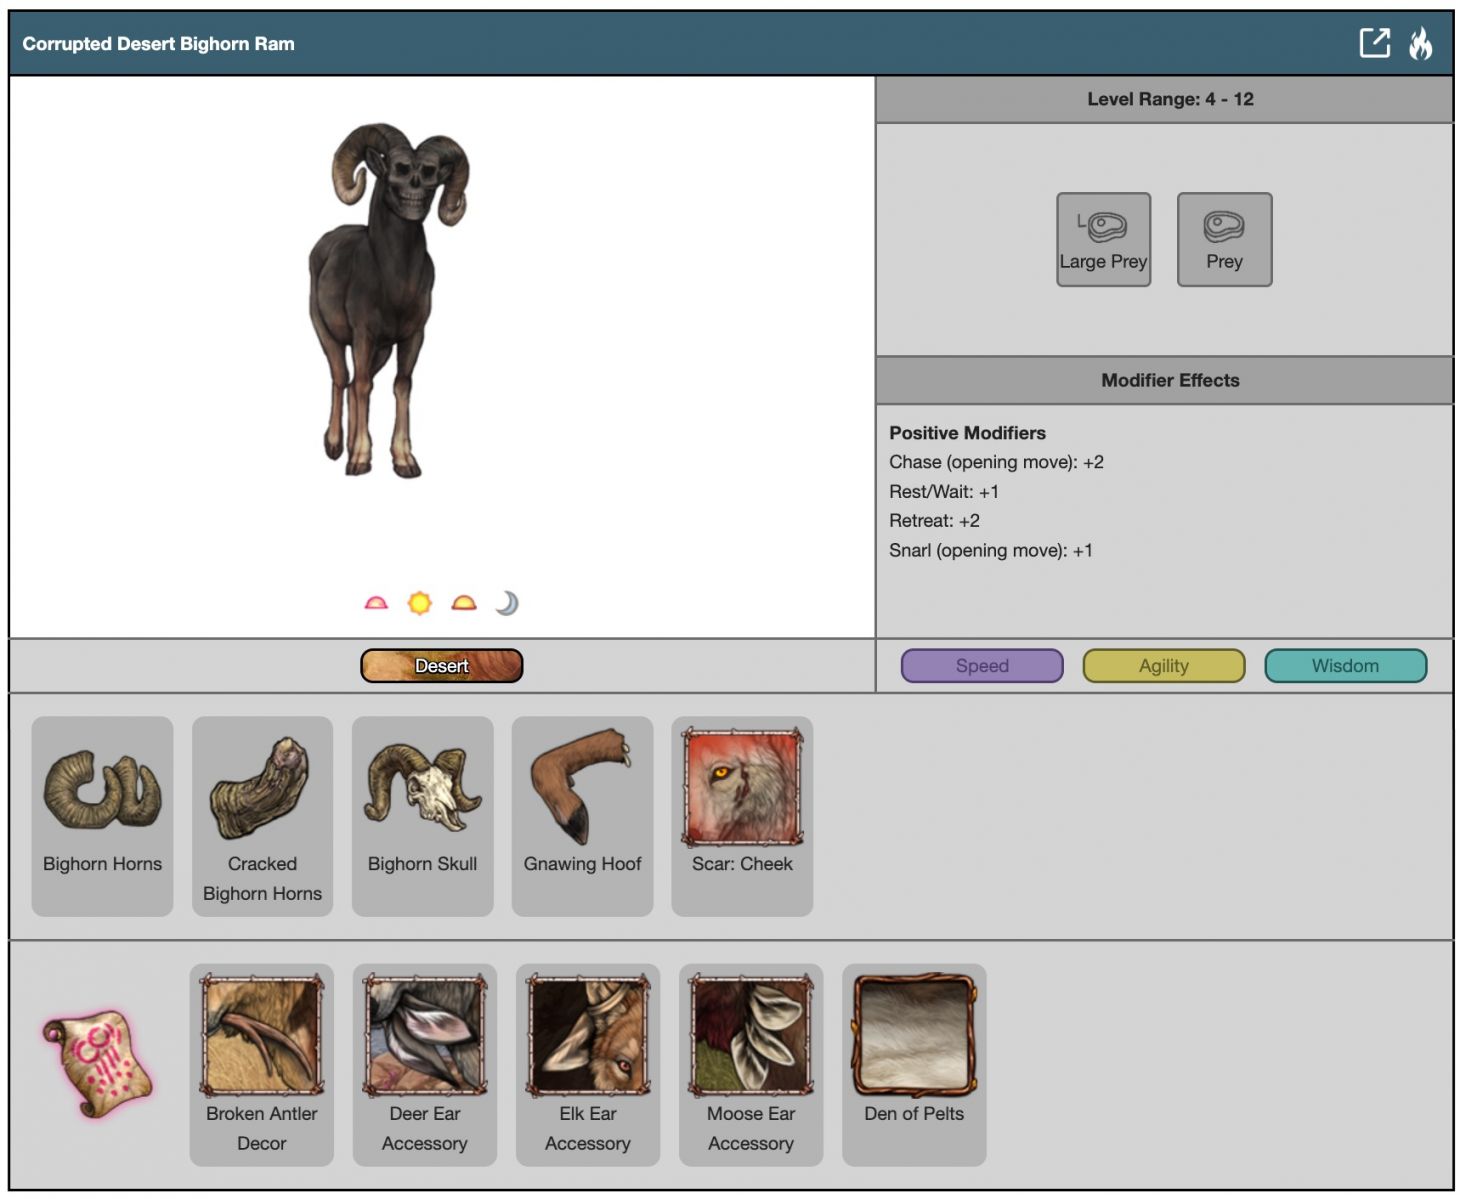1460x1199 pixels.
Task: Click the purple Speed stat button
Action: pyautogui.click(x=981, y=666)
